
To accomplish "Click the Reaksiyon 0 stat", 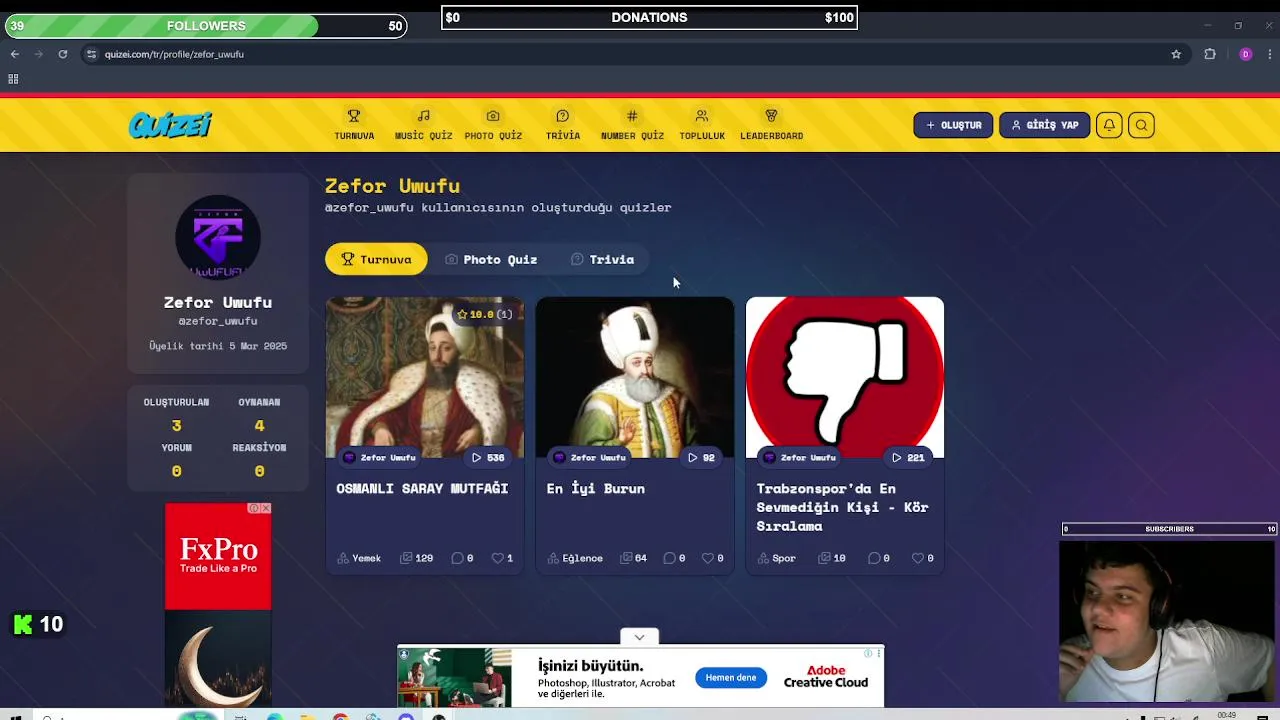I will pyautogui.click(x=259, y=460).
